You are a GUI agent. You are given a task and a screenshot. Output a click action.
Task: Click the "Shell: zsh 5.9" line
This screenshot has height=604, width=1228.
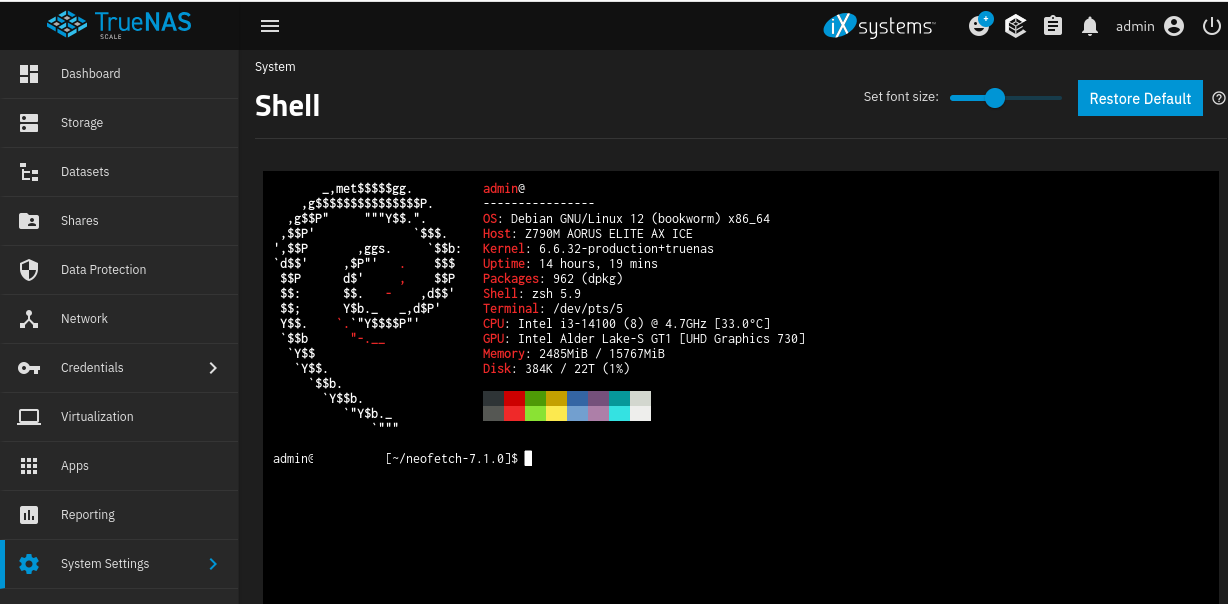tap(532, 293)
